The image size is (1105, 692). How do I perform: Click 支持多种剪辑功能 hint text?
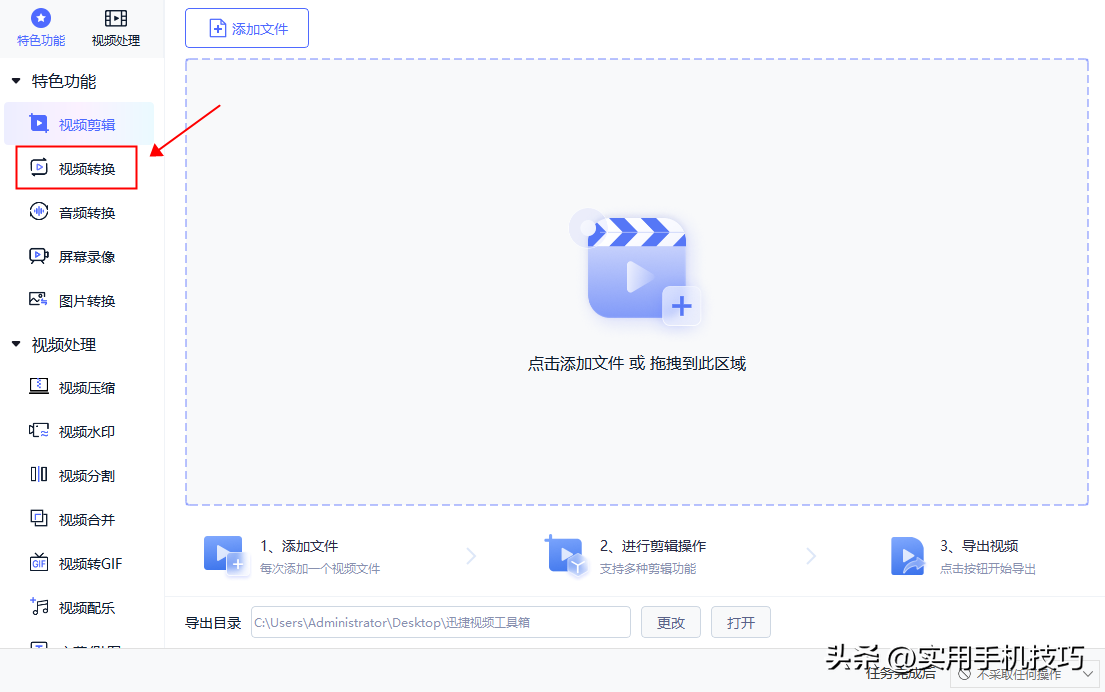pyautogui.click(x=648, y=568)
